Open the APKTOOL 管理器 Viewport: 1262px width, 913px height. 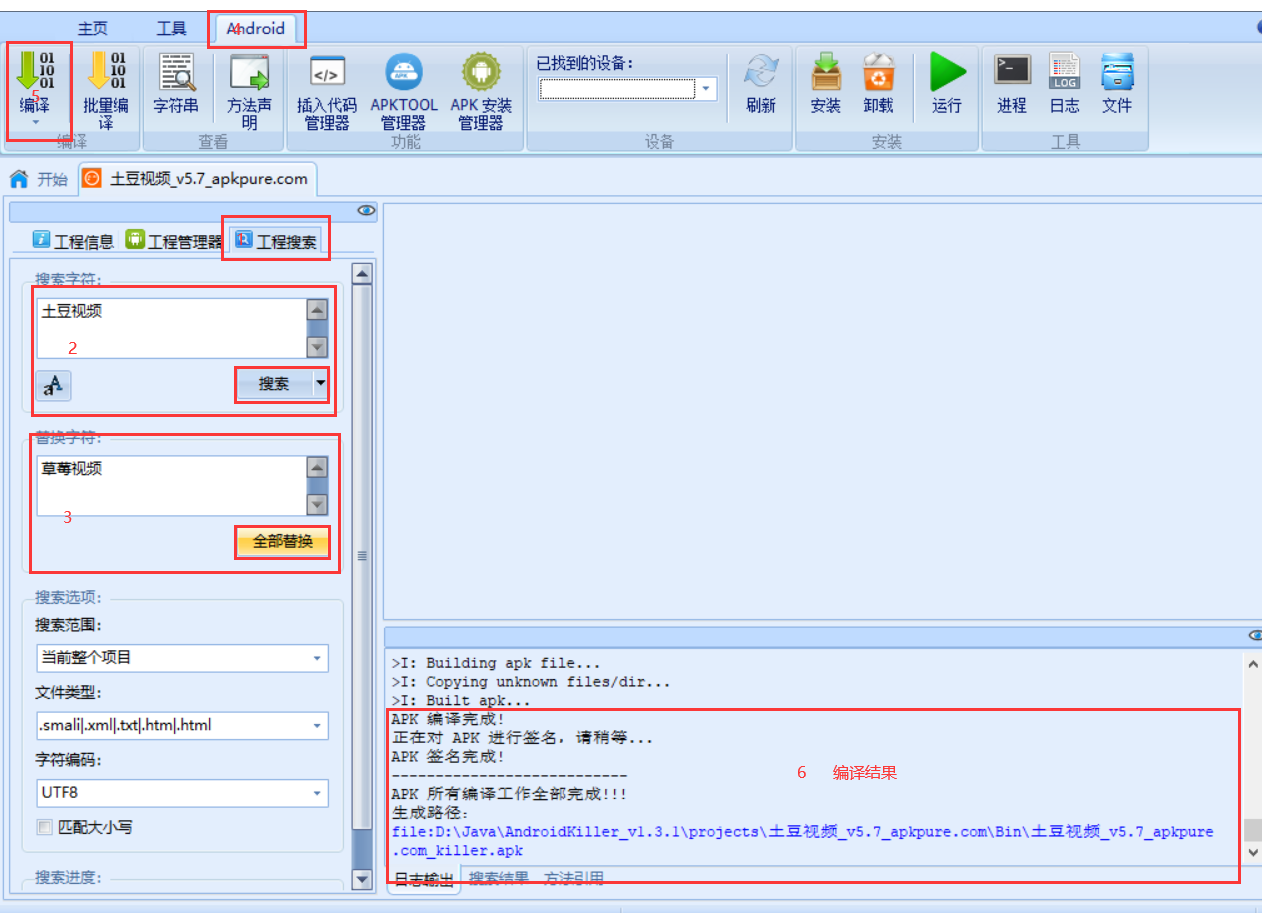404,85
